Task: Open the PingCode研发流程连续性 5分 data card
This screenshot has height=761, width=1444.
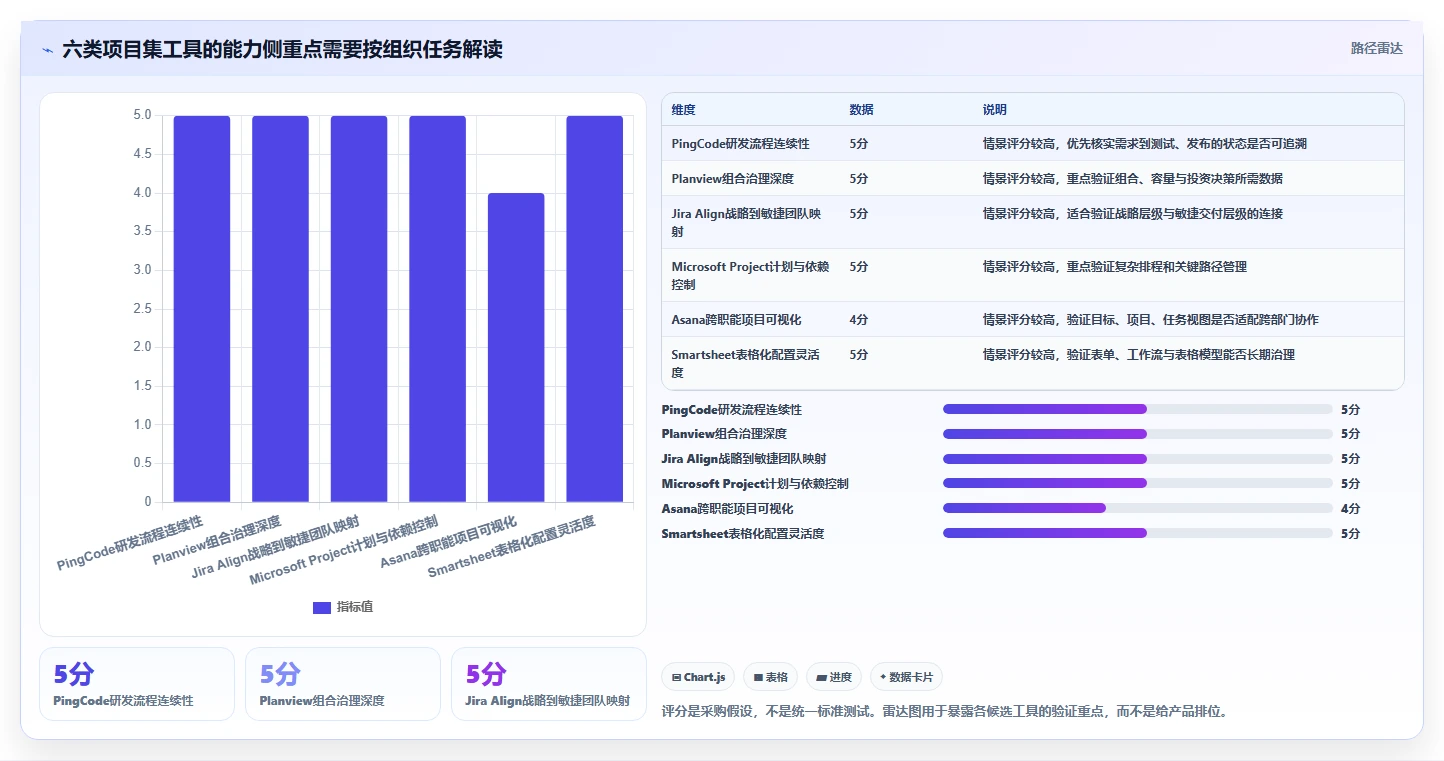Action: 137,684
